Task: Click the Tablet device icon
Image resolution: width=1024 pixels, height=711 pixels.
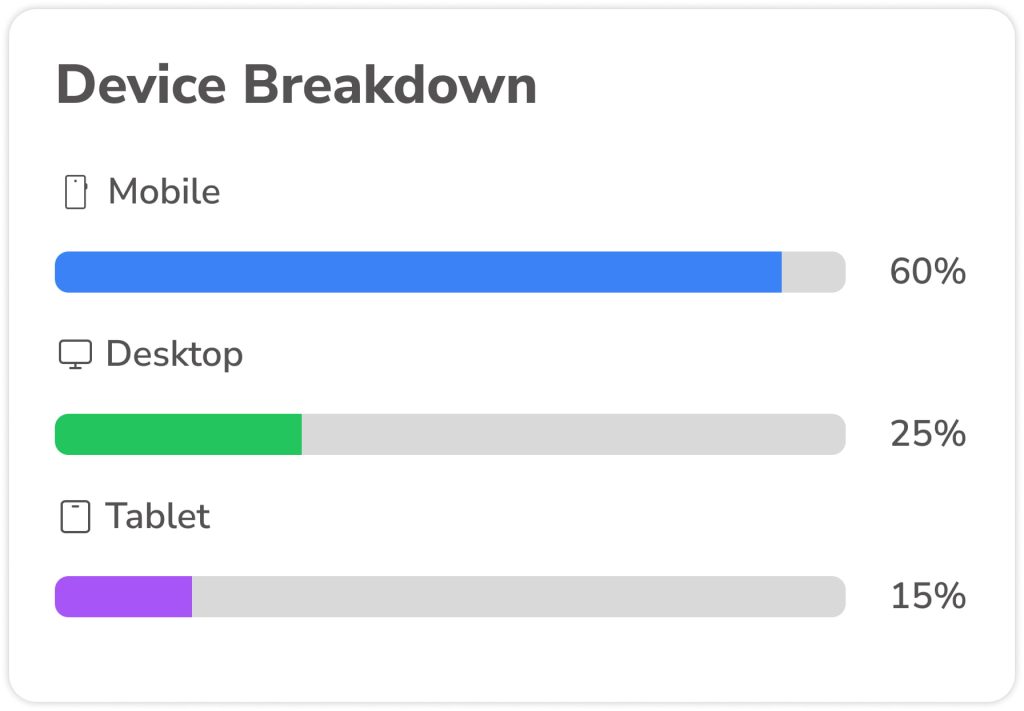Action: point(75,516)
